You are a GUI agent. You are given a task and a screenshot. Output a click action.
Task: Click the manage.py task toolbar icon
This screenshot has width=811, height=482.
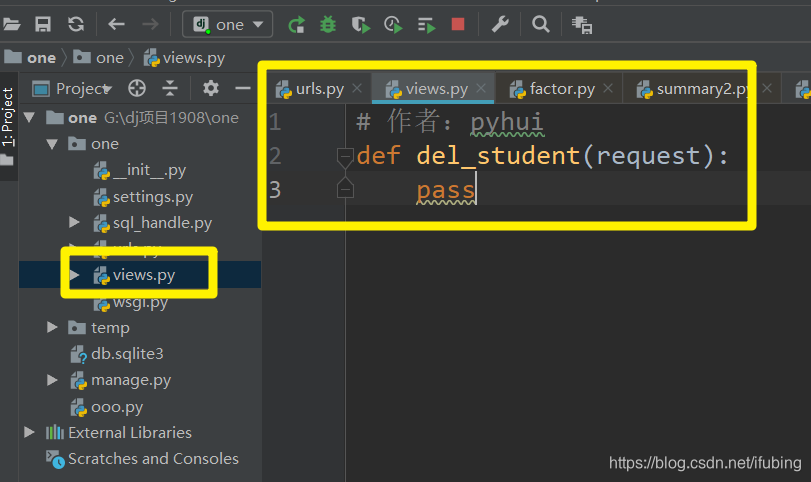pyautogui.click(x=582, y=25)
